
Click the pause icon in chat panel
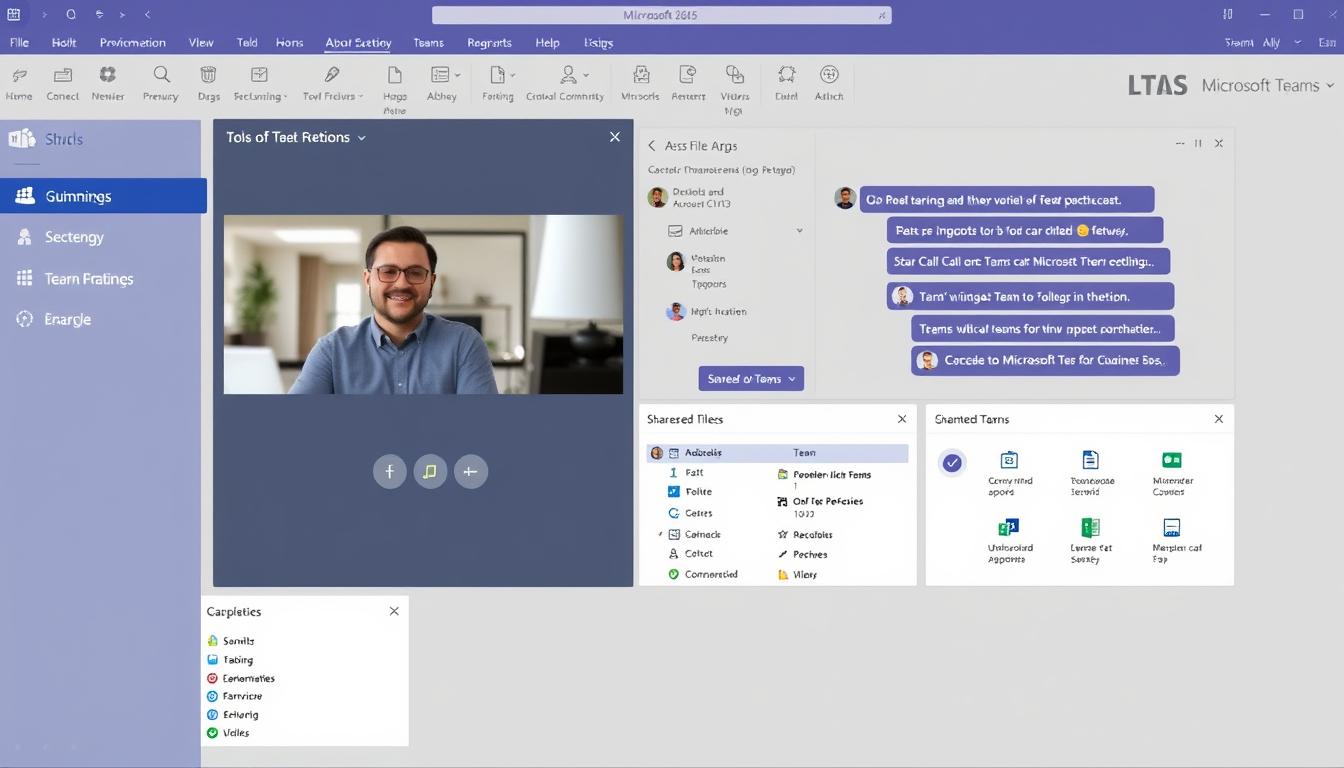pos(1198,144)
